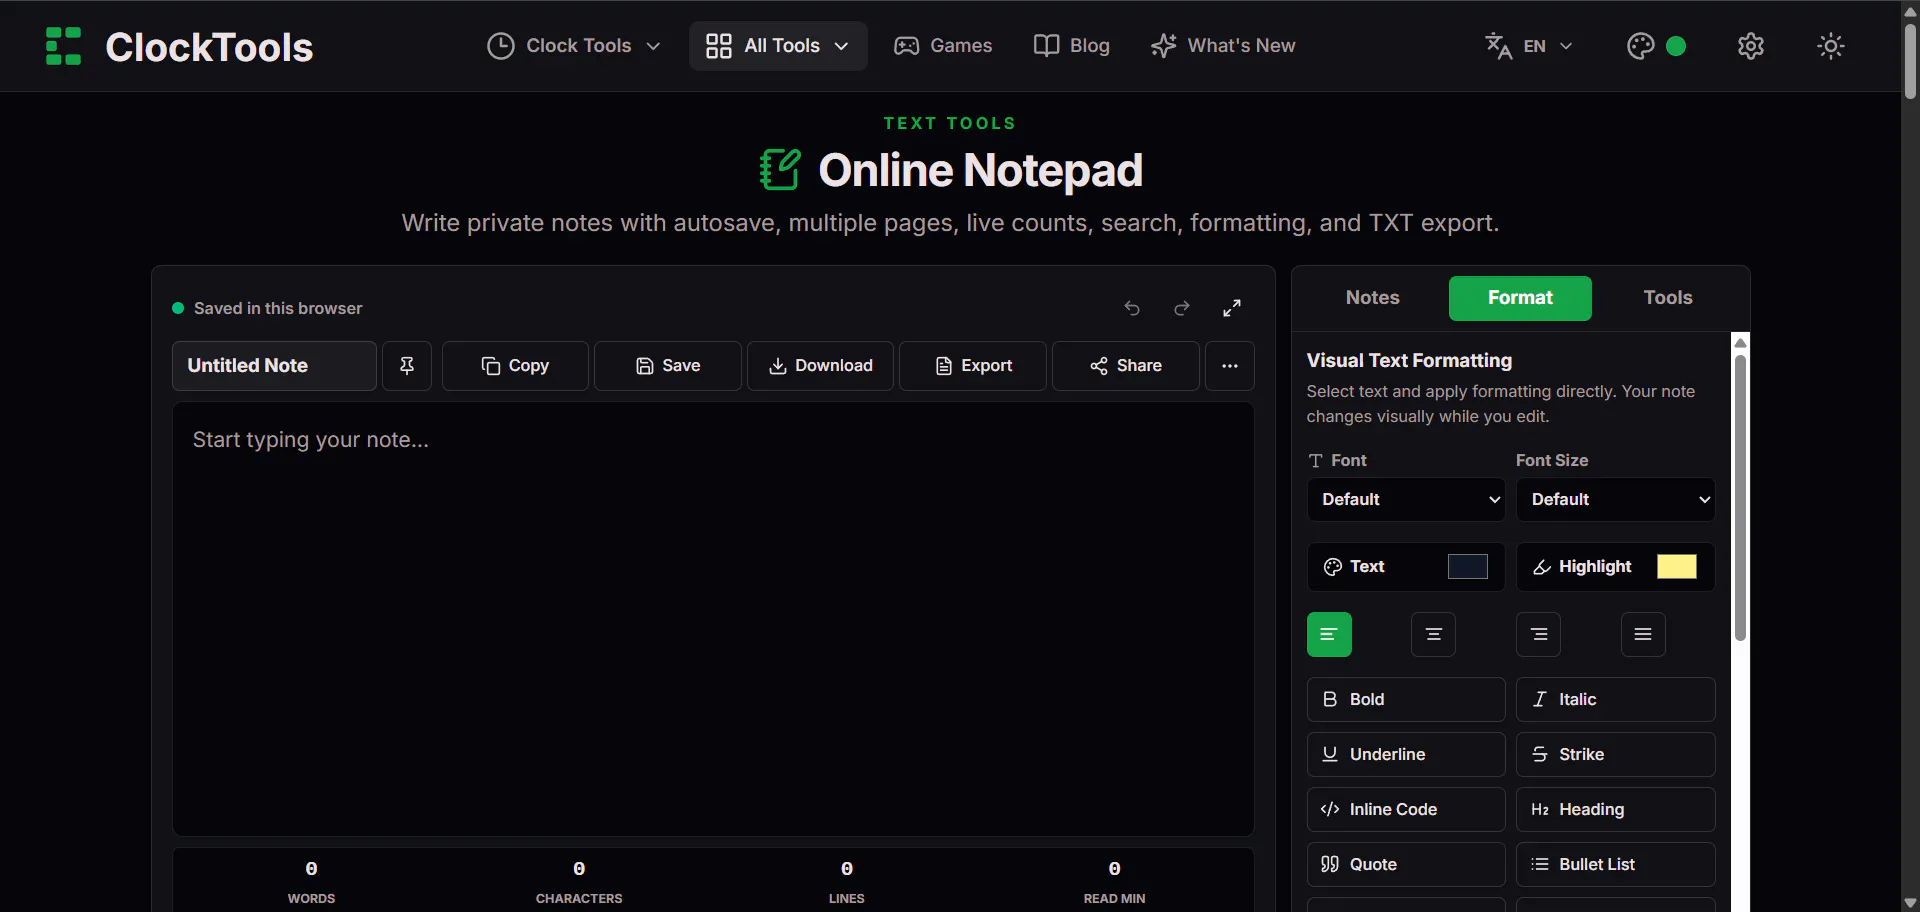
Task: Open the Blog page
Action: point(1072,46)
